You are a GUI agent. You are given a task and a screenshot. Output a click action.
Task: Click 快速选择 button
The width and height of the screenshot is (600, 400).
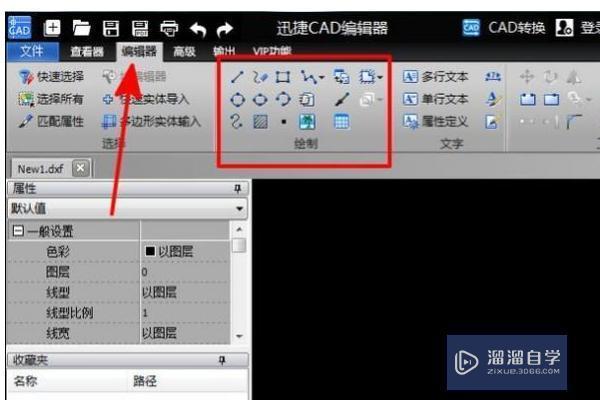(51, 77)
